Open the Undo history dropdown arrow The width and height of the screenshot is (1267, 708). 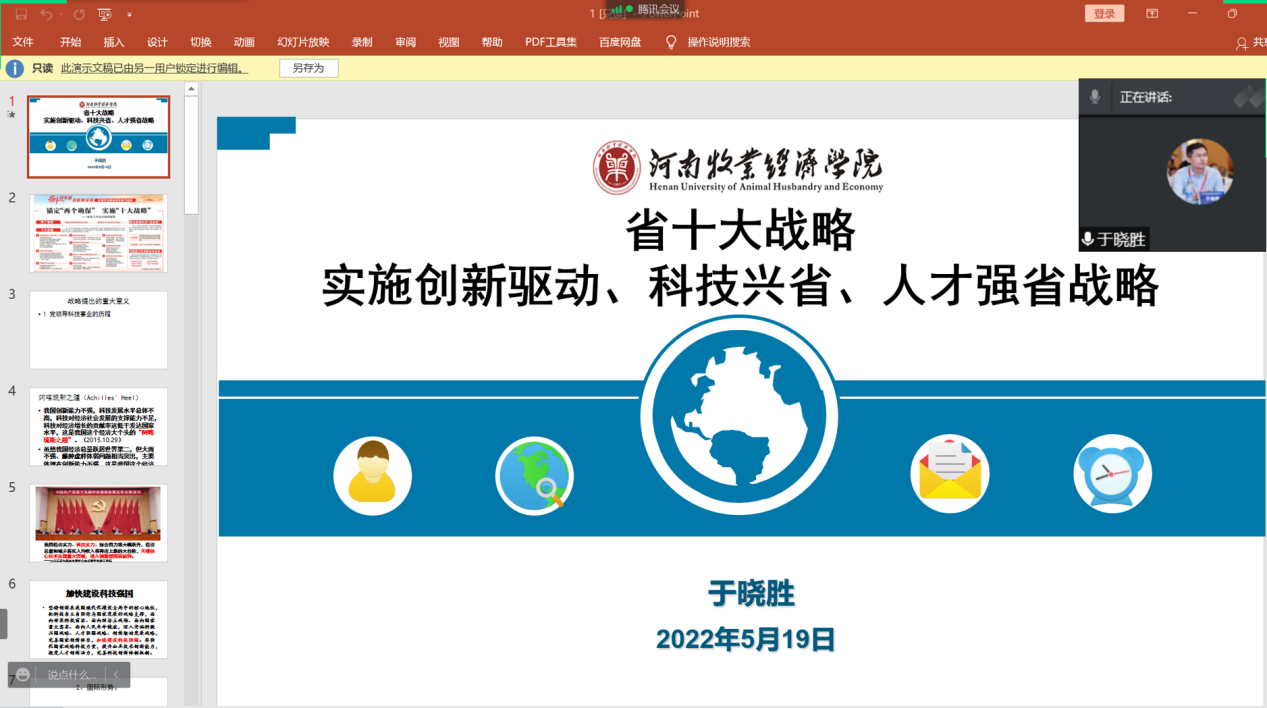click(61, 15)
